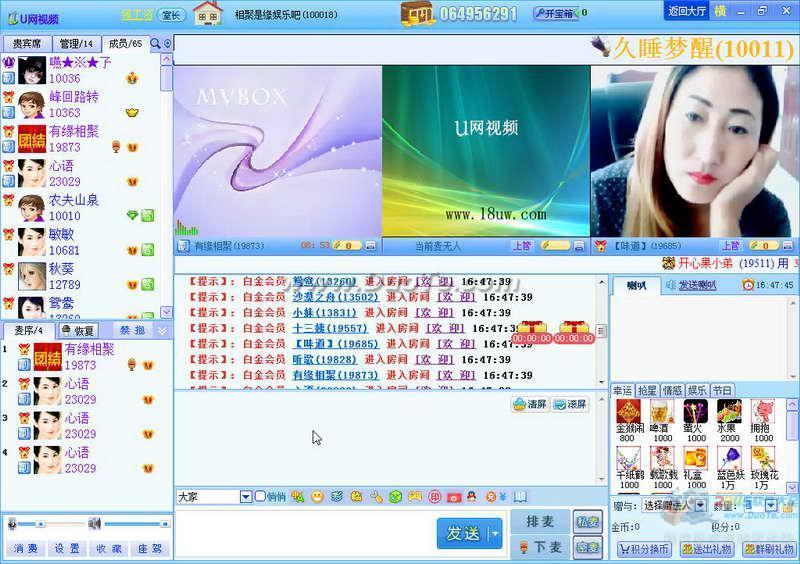This screenshot has height=564, width=800.
Task: Click the speaker volume icon
Action: click(94, 524)
